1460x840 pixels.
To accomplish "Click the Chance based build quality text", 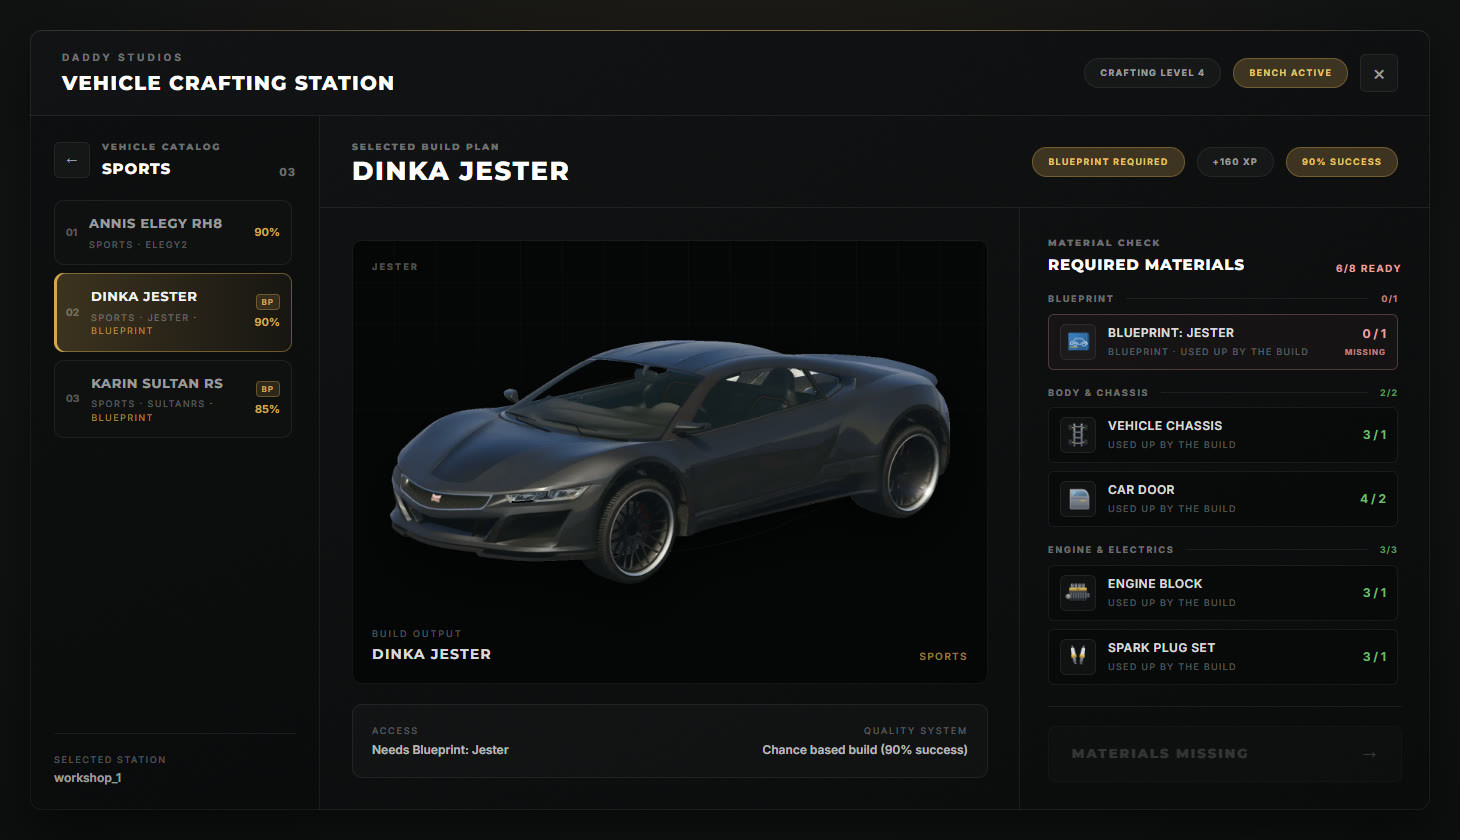I will click(865, 750).
